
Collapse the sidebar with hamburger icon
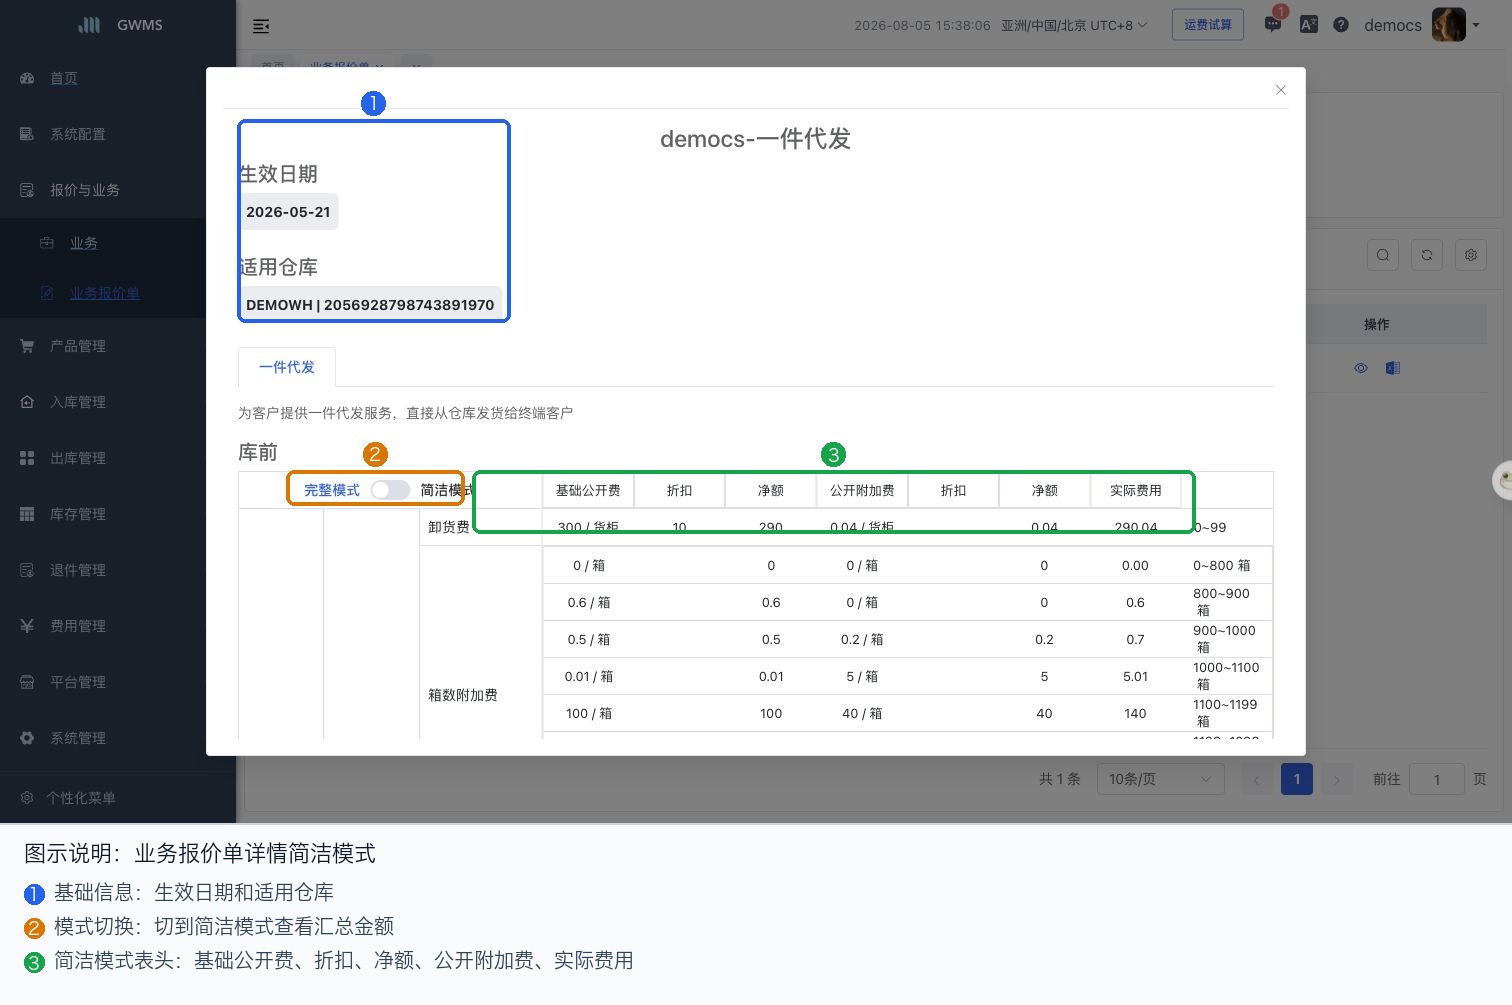(261, 26)
